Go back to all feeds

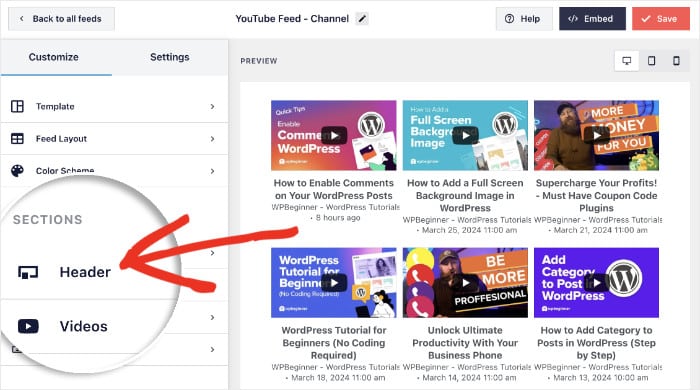point(61,19)
